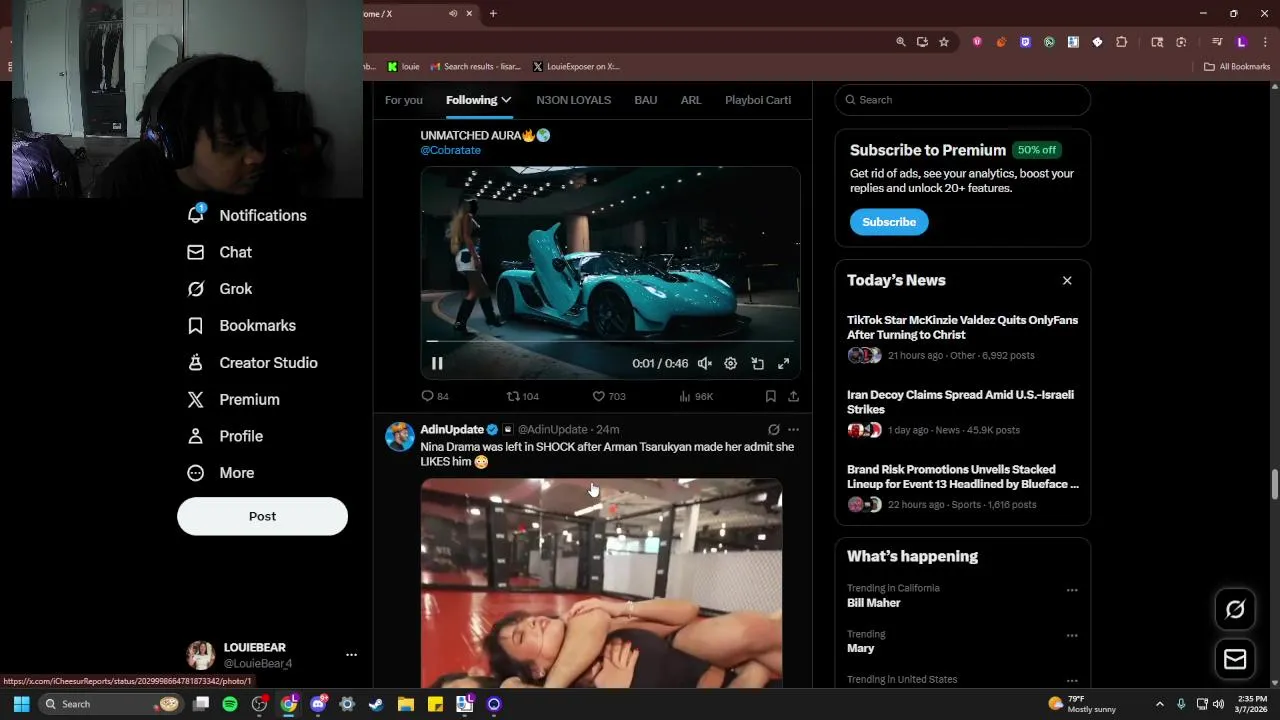Screen dimensions: 1280x720
Task: Open the Extensions puzzle menu
Action: (1121, 42)
